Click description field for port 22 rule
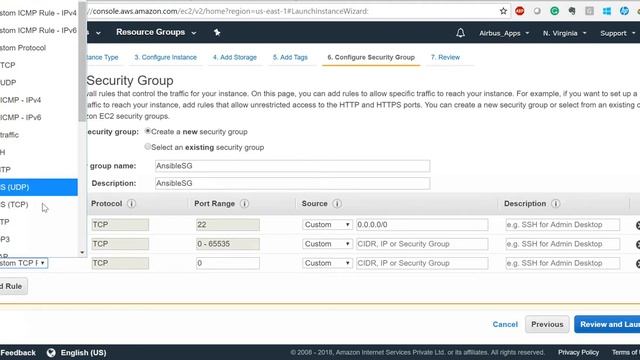The width and height of the screenshot is (640, 360). pos(562,224)
